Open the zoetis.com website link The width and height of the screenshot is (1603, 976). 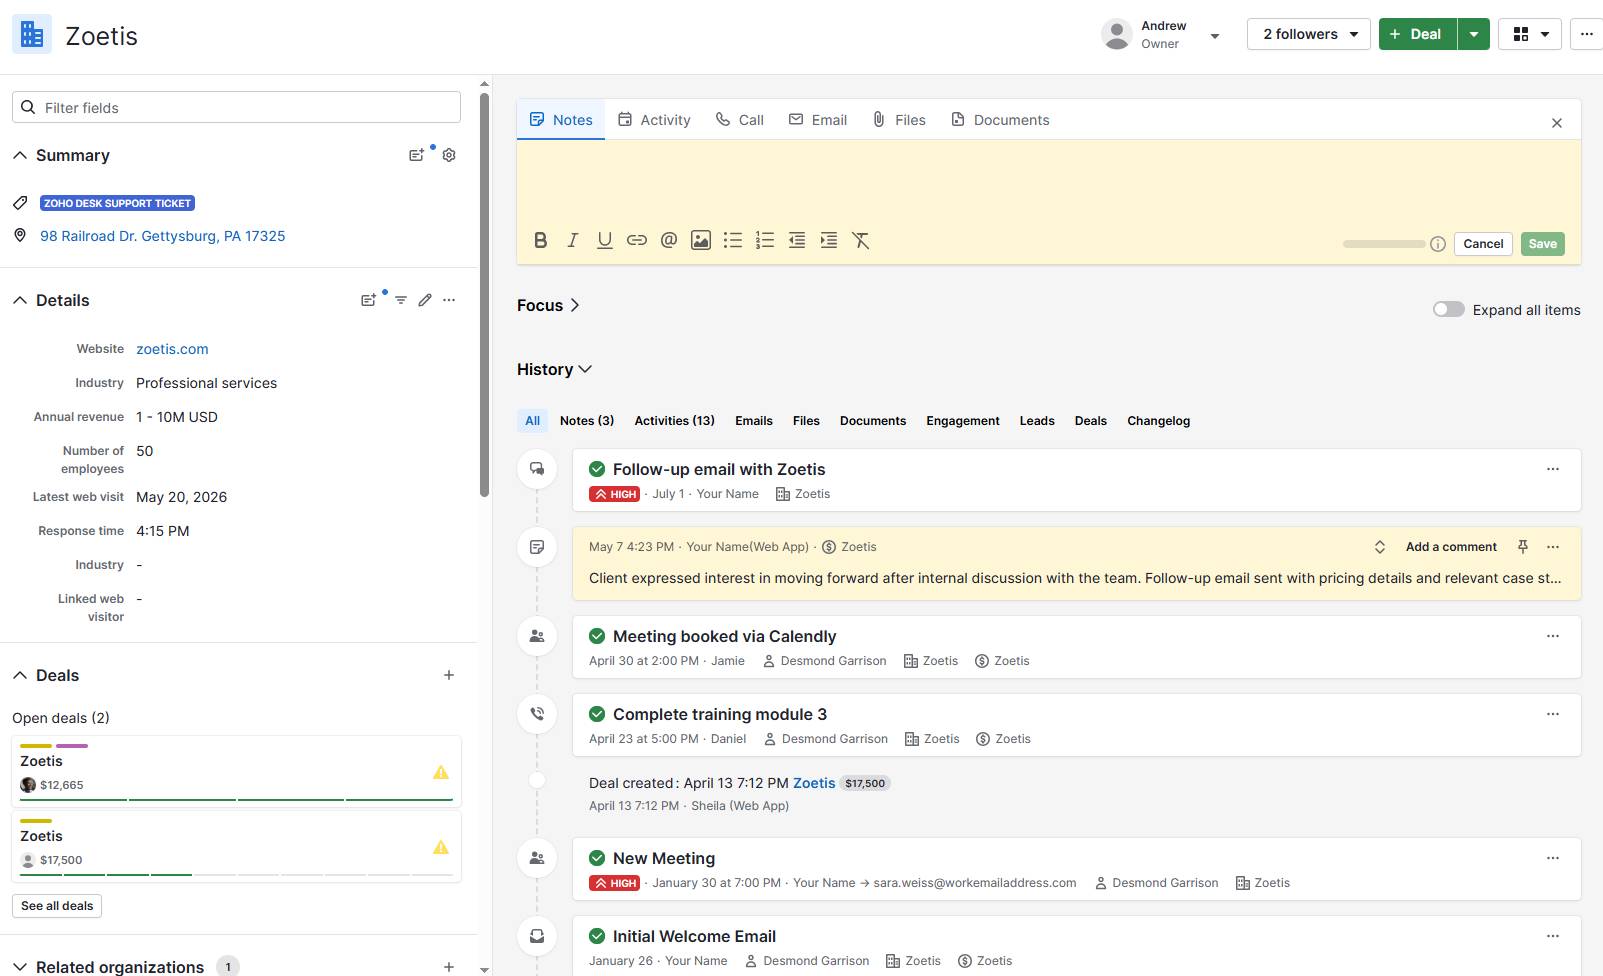pyautogui.click(x=172, y=349)
